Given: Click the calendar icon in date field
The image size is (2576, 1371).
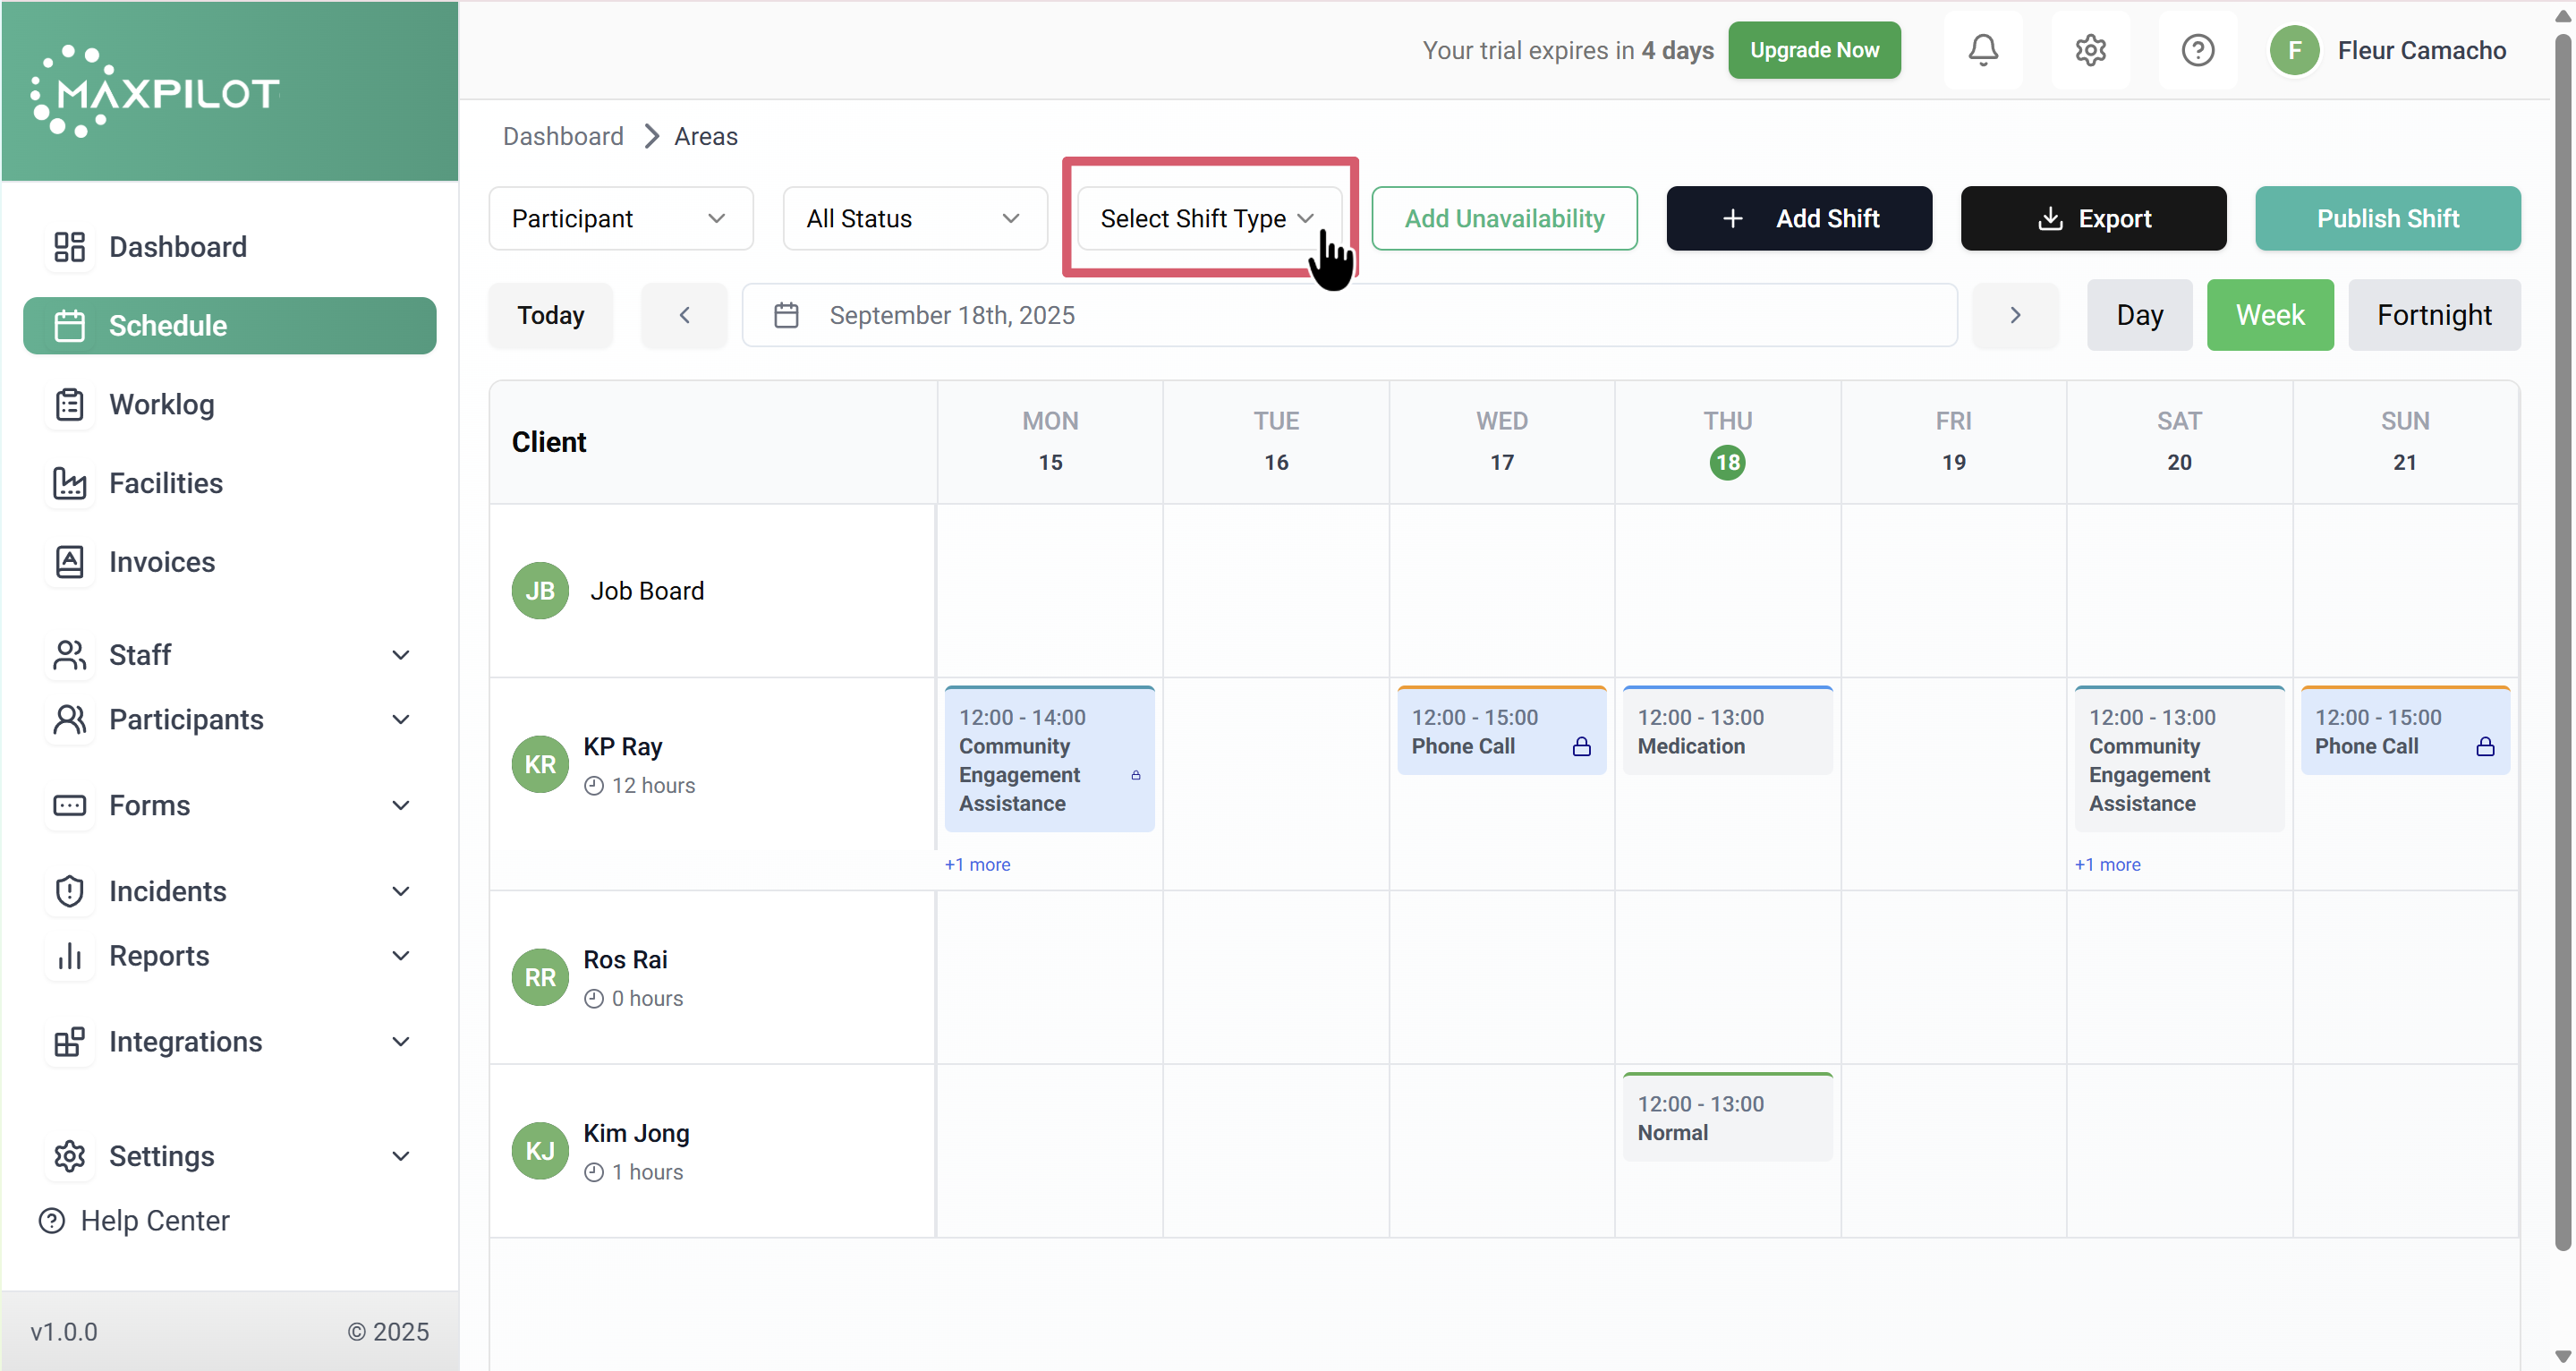Looking at the screenshot, I should point(786,315).
